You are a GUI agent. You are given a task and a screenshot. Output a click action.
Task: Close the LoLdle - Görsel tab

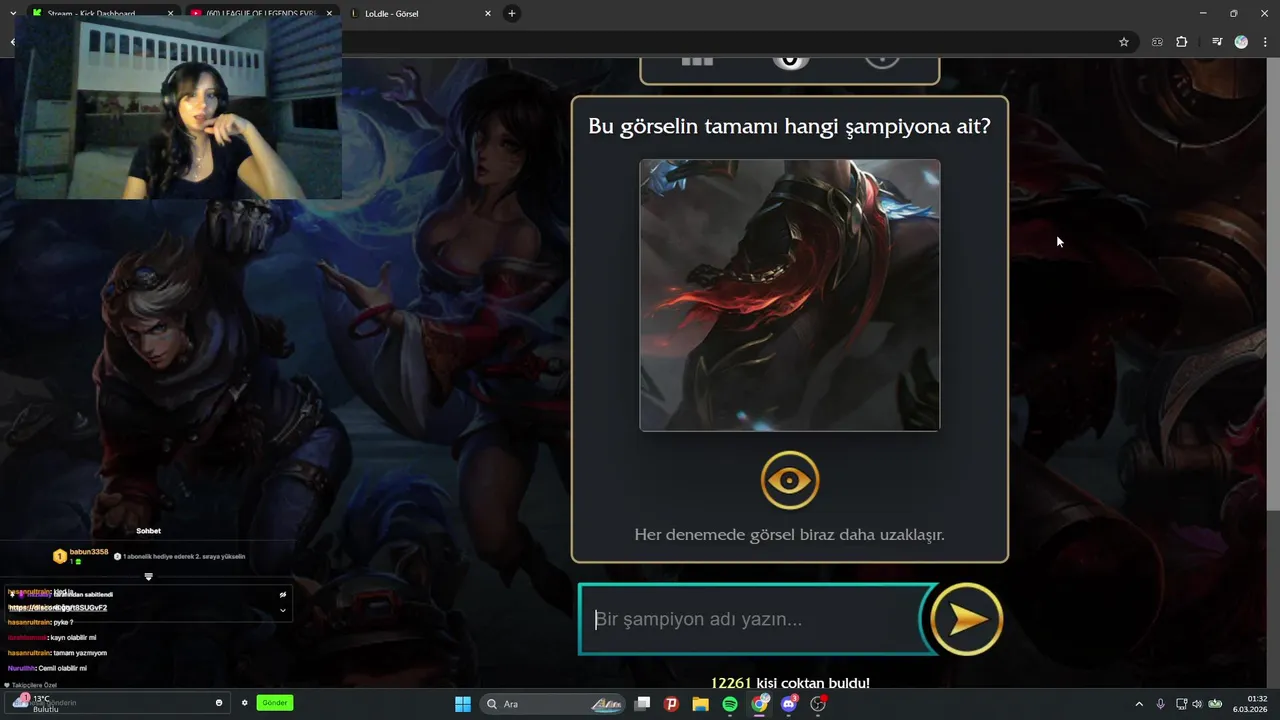tap(488, 14)
